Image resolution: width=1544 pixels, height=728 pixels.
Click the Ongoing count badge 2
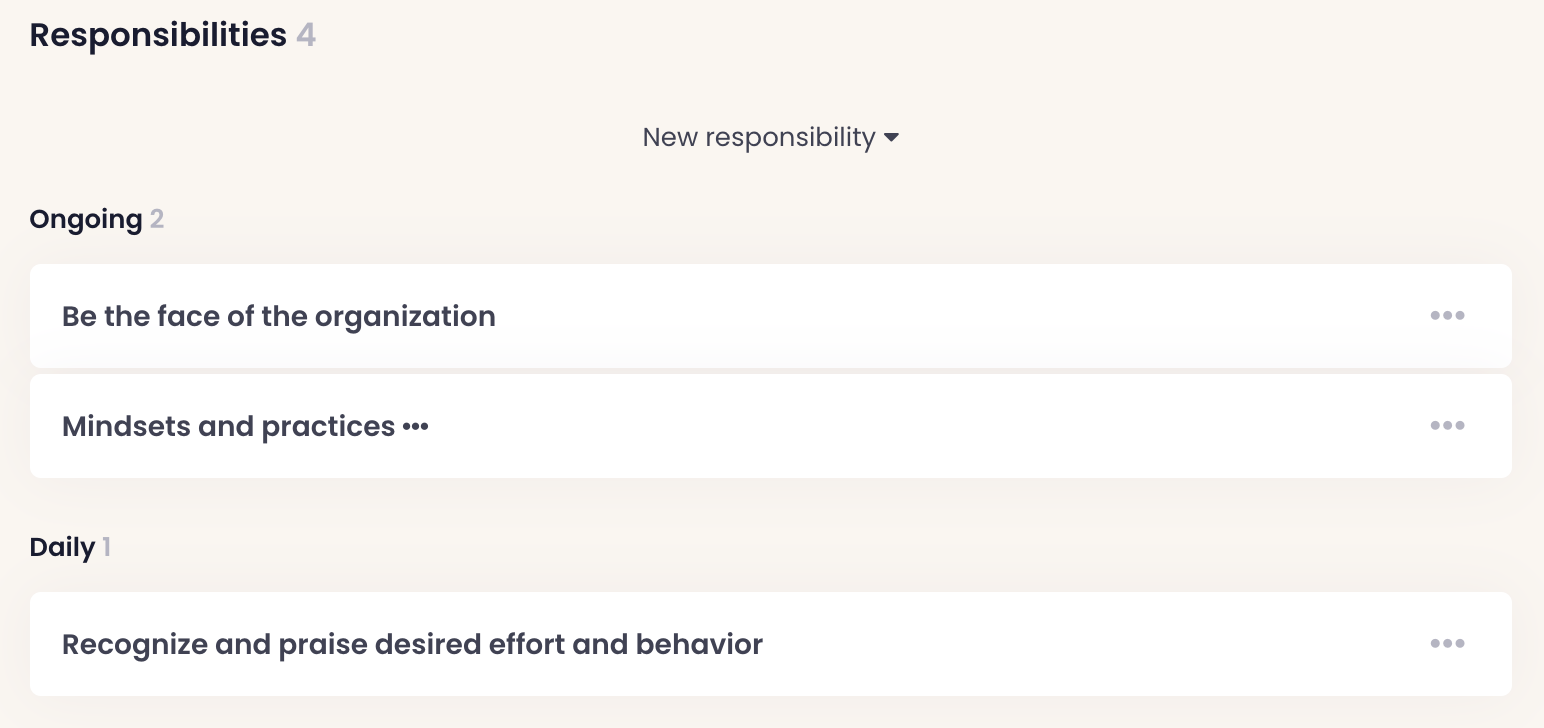tap(157, 219)
